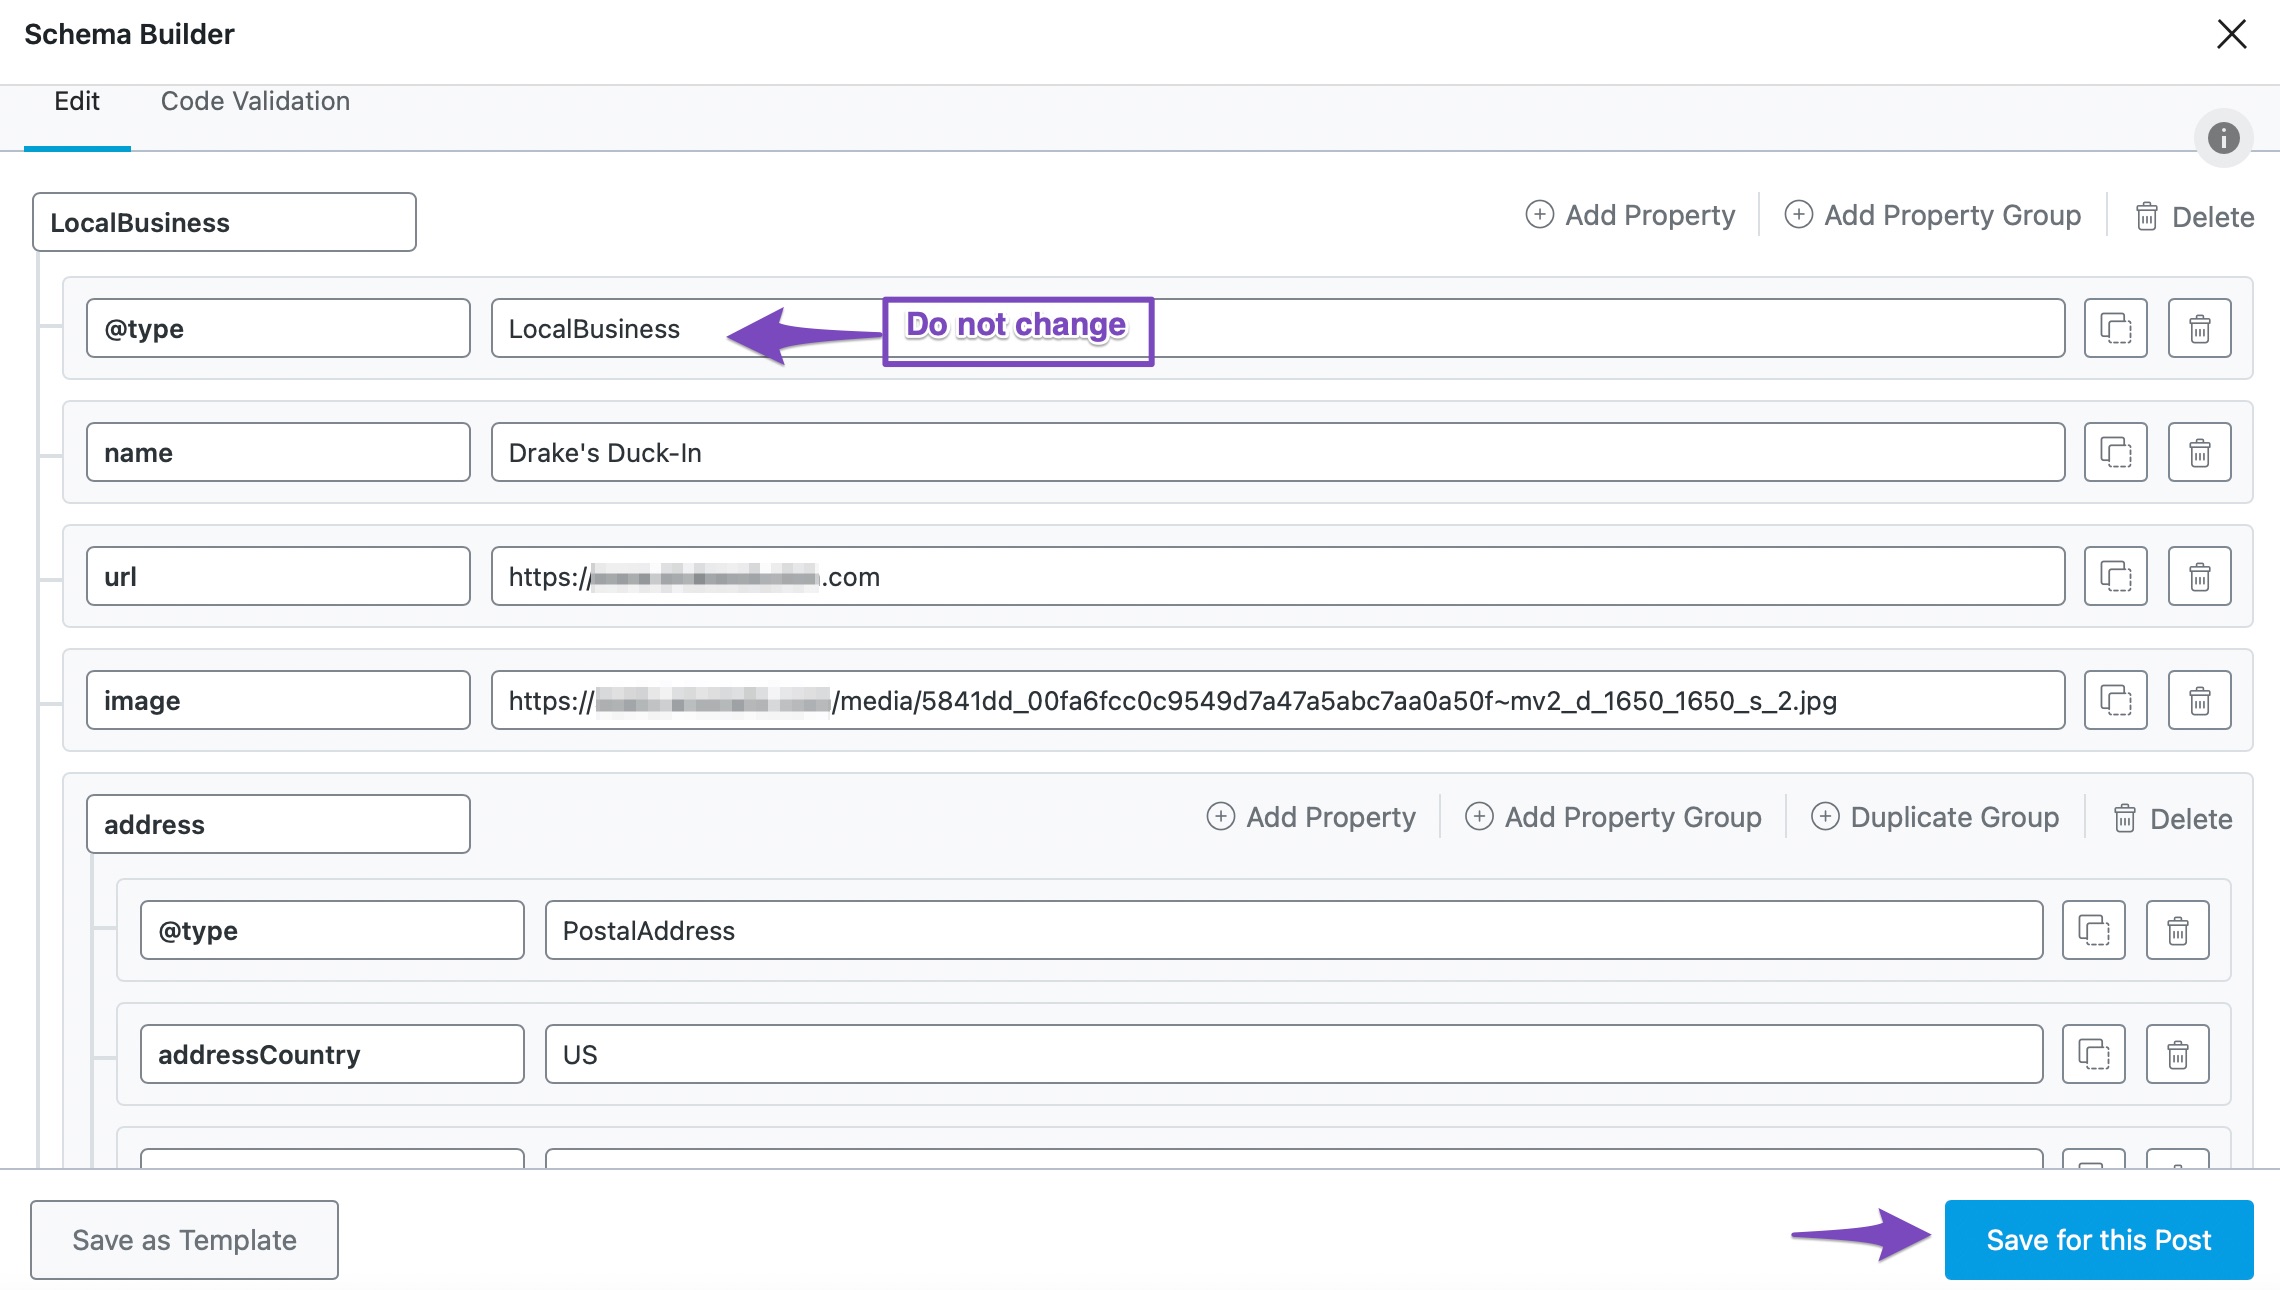
Task: Delete the addressCountry row
Action: (2177, 1054)
